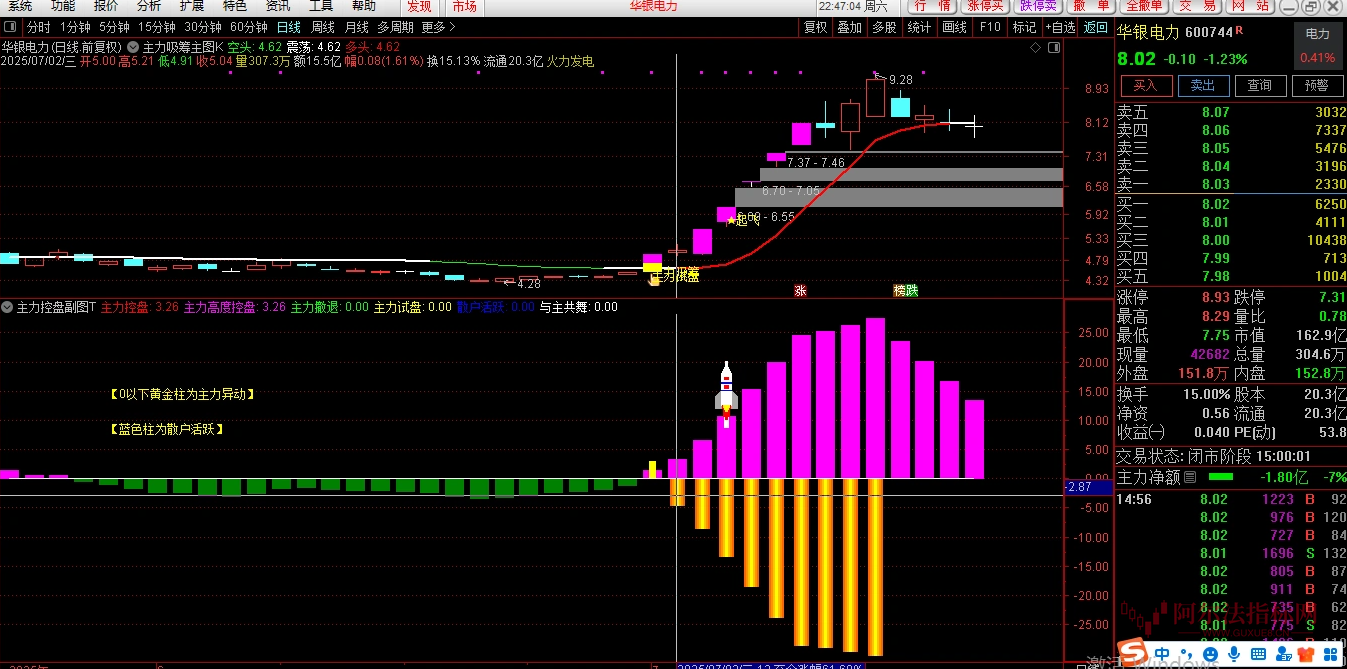Toggle Chinese/English with the 中 icon
Screen dimensions: 1347x669
pyautogui.click(x=1162, y=655)
